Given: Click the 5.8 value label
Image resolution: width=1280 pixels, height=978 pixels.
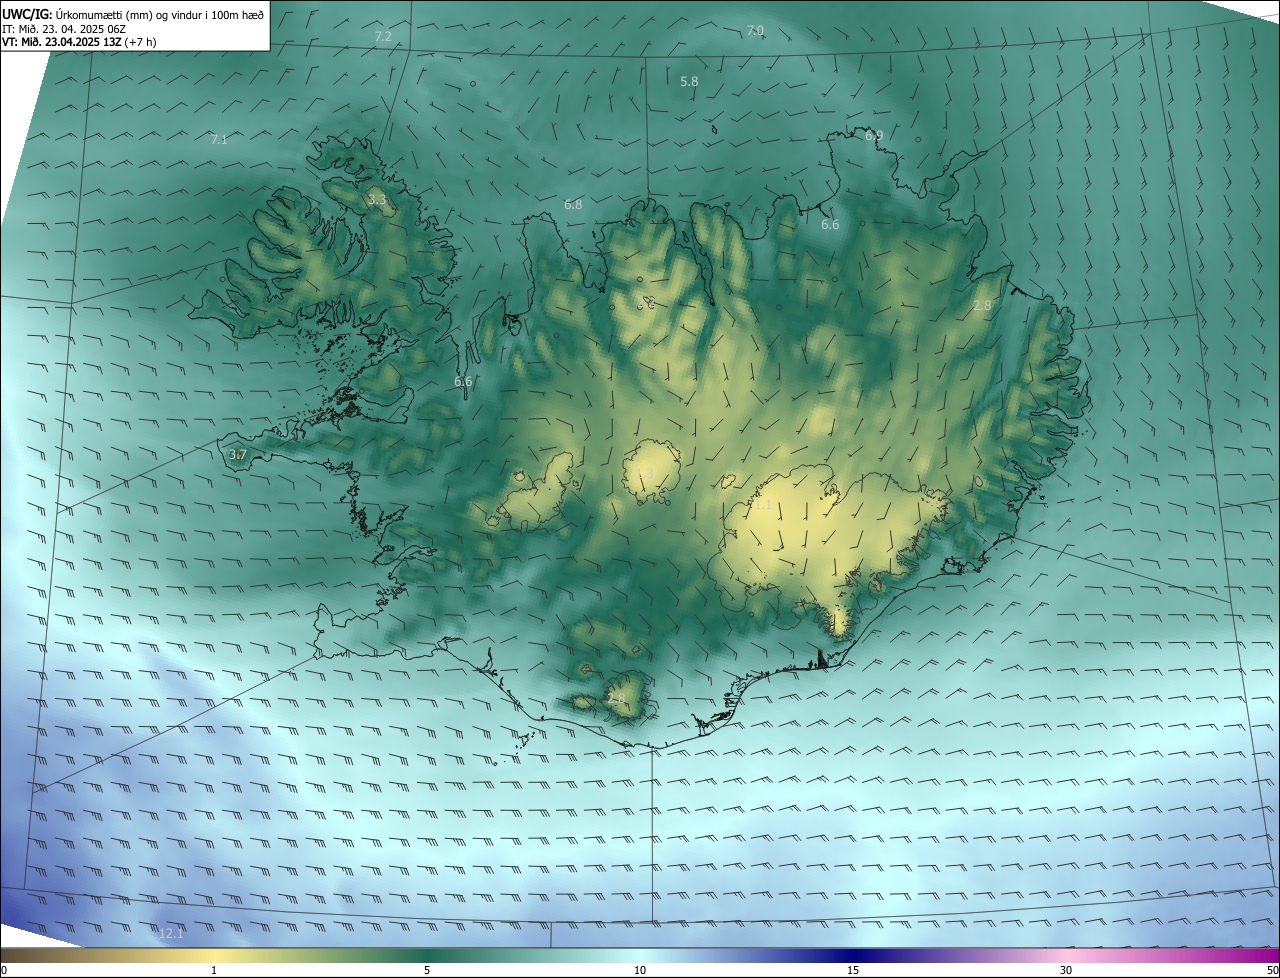Looking at the screenshot, I should [x=689, y=81].
